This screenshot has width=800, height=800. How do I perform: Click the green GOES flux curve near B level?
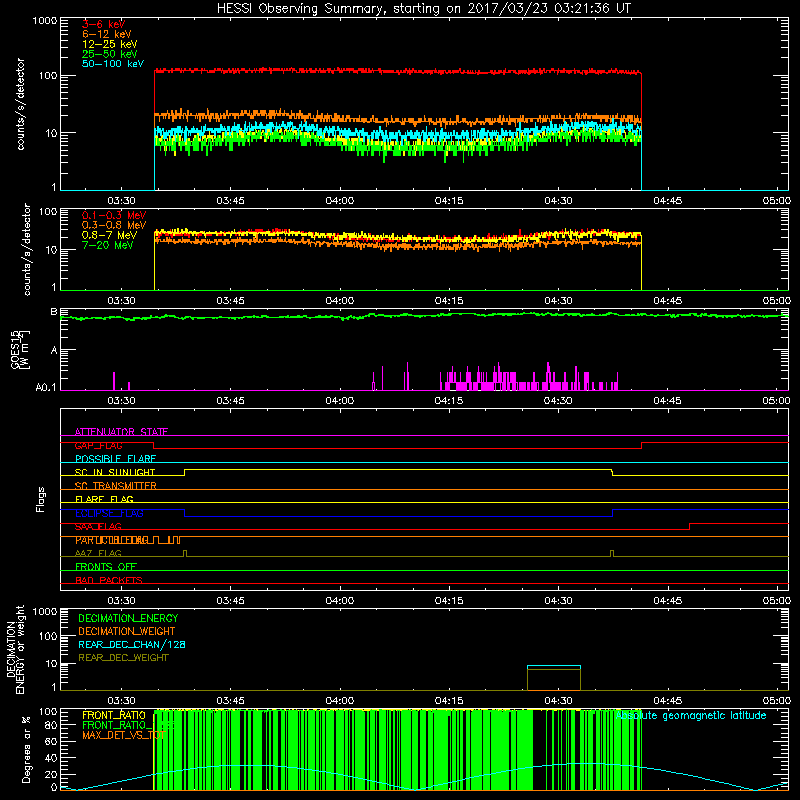[423, 316]
